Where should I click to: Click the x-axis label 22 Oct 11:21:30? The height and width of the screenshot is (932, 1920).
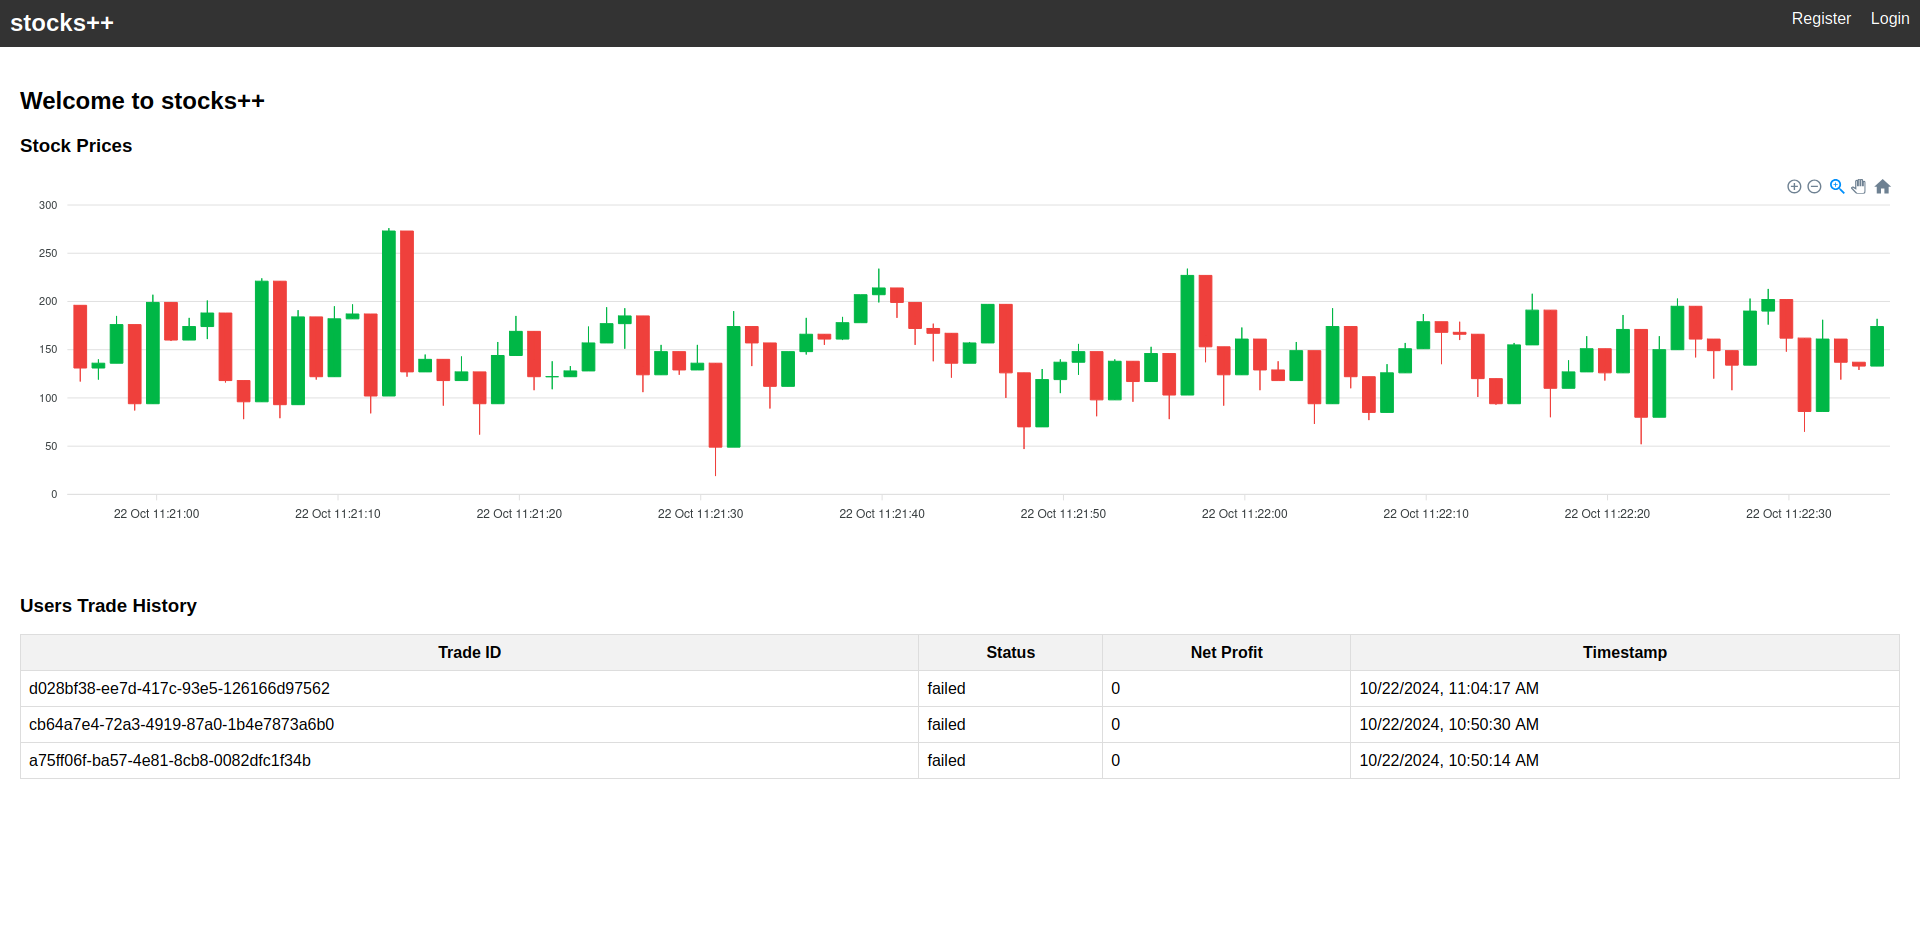coord(700,514)
